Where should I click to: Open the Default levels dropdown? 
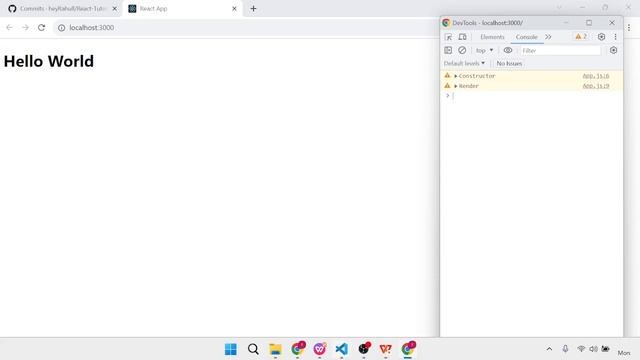(464, 64)
